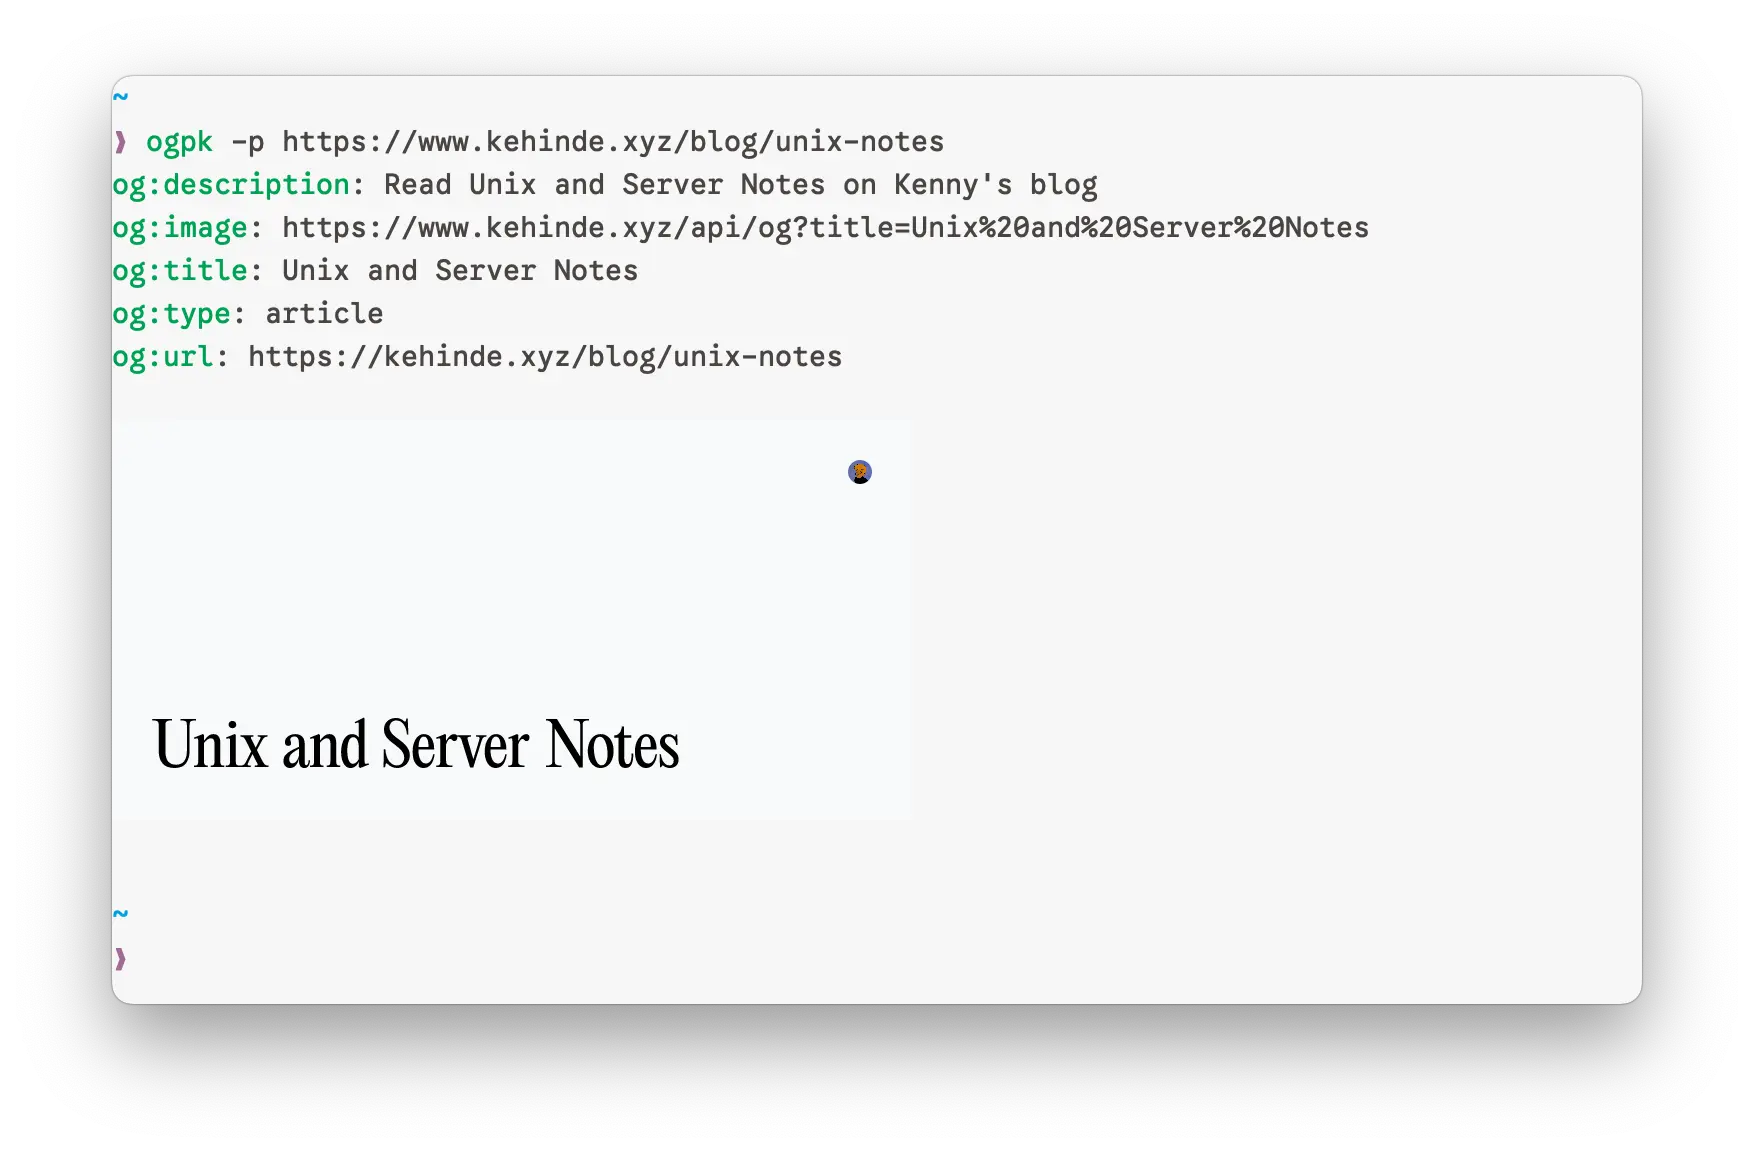Click the bottom tilde directory indicator
The image size is (1754, 1152).
(120, 914)
